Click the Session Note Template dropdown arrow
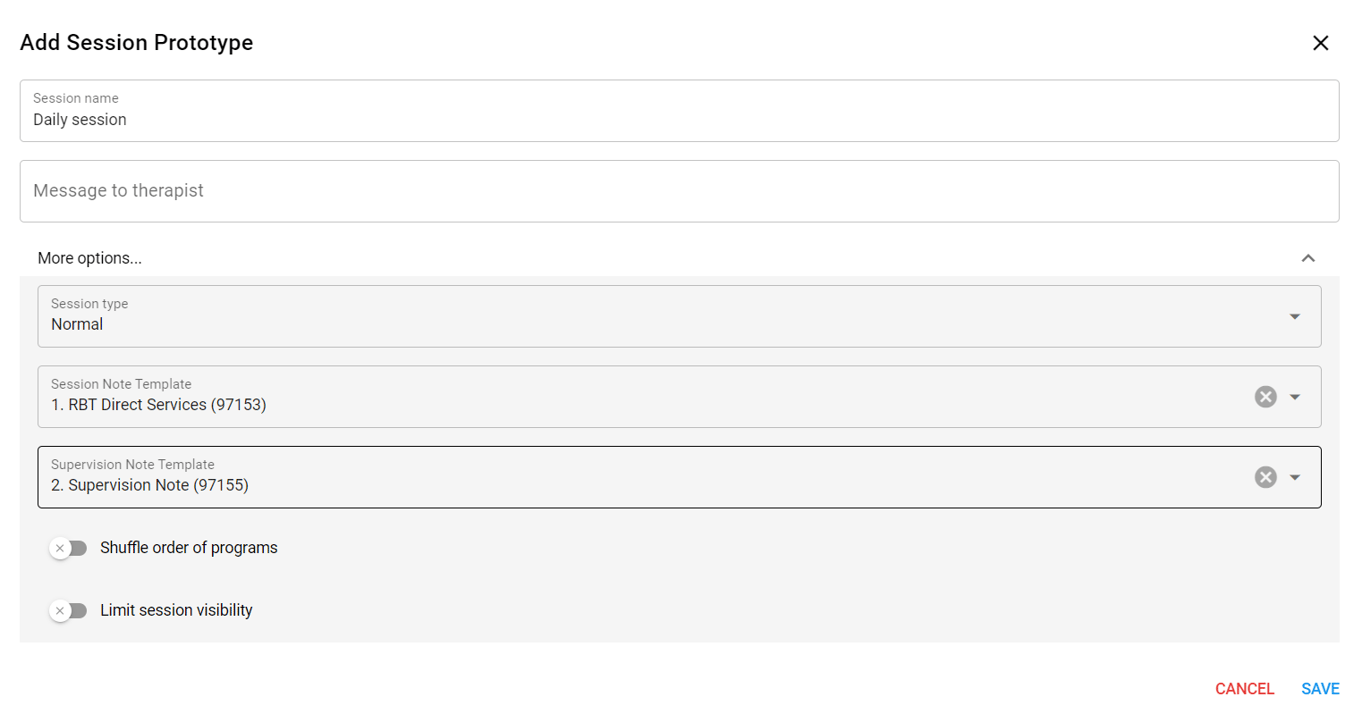This screenshot has height=722, width=1362. pyautogui.click(x=1294, y=397)
